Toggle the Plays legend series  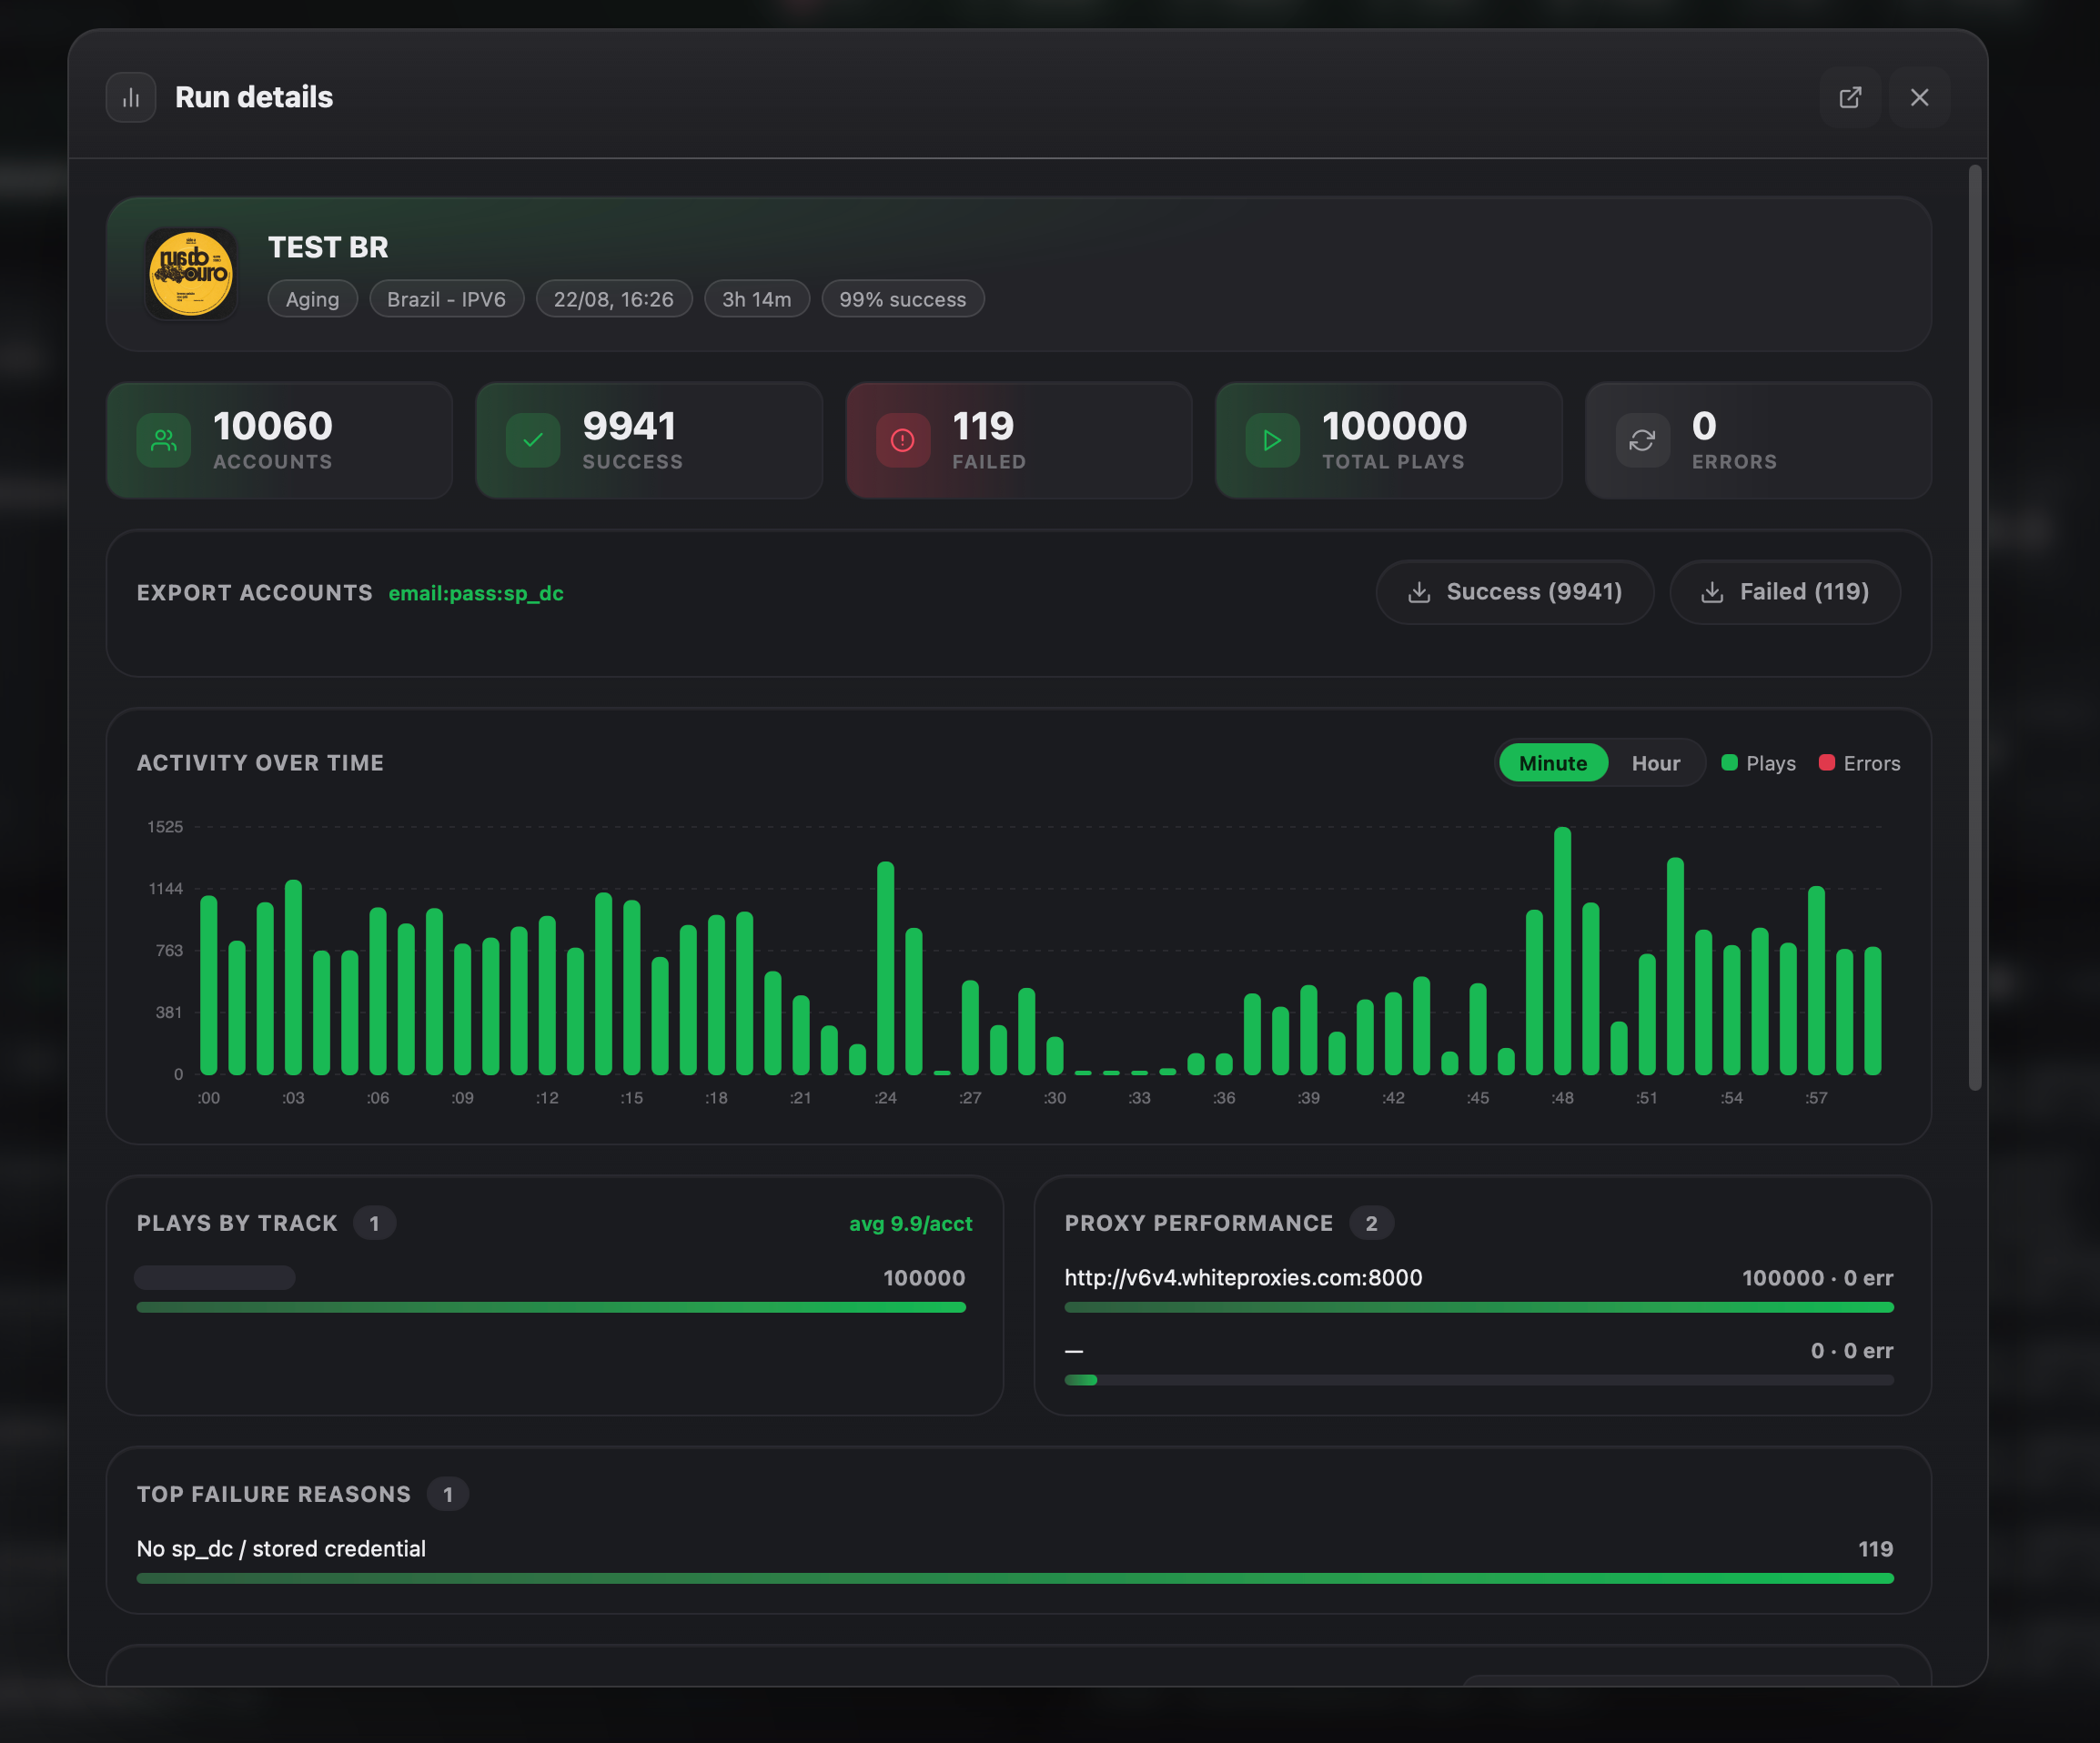tap(1758, 763)
